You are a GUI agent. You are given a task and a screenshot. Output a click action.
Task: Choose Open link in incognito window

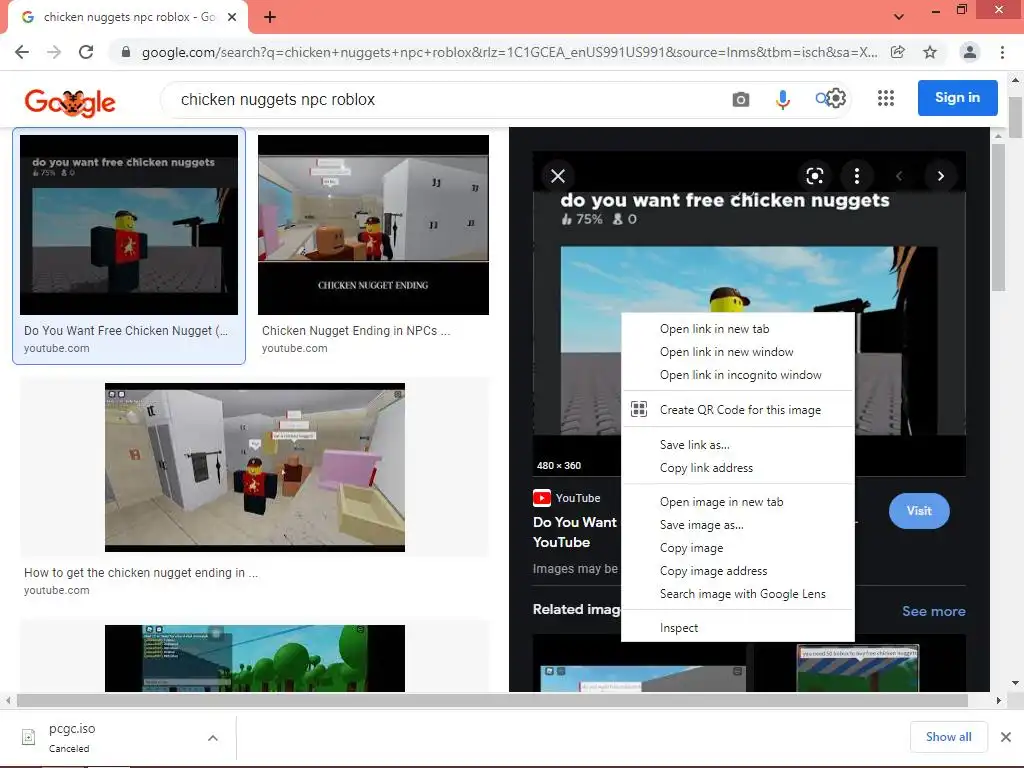click(x=738, y=375)
